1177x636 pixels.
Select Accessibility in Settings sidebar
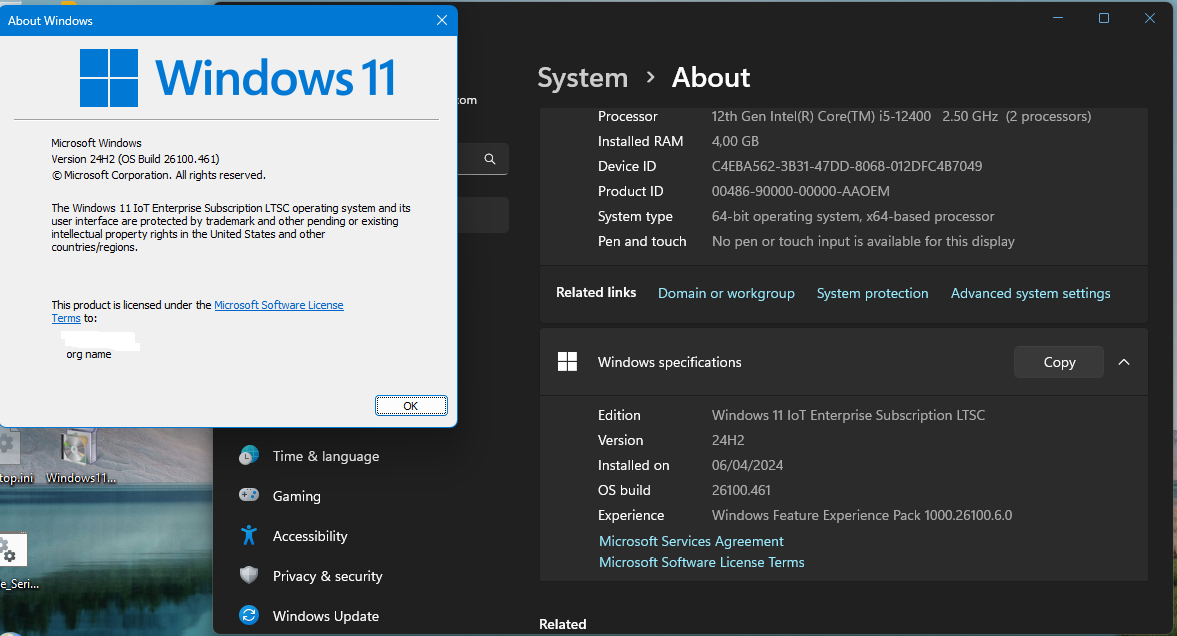coord(310,536)
